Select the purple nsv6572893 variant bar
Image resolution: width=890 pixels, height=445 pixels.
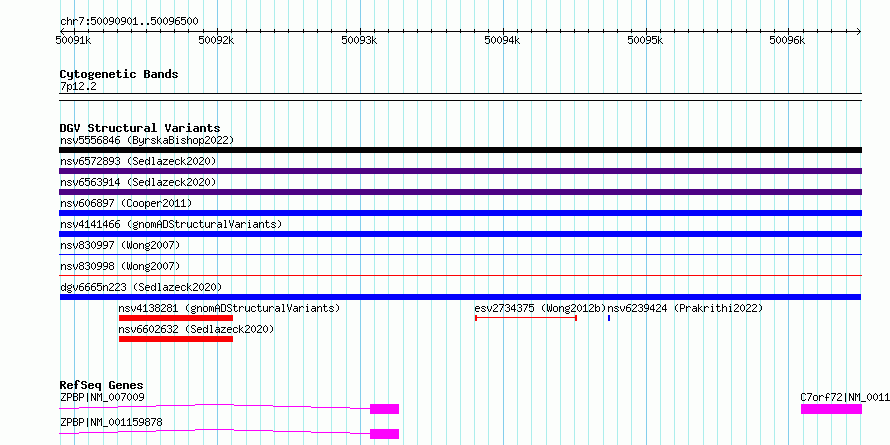click(460, 171)
